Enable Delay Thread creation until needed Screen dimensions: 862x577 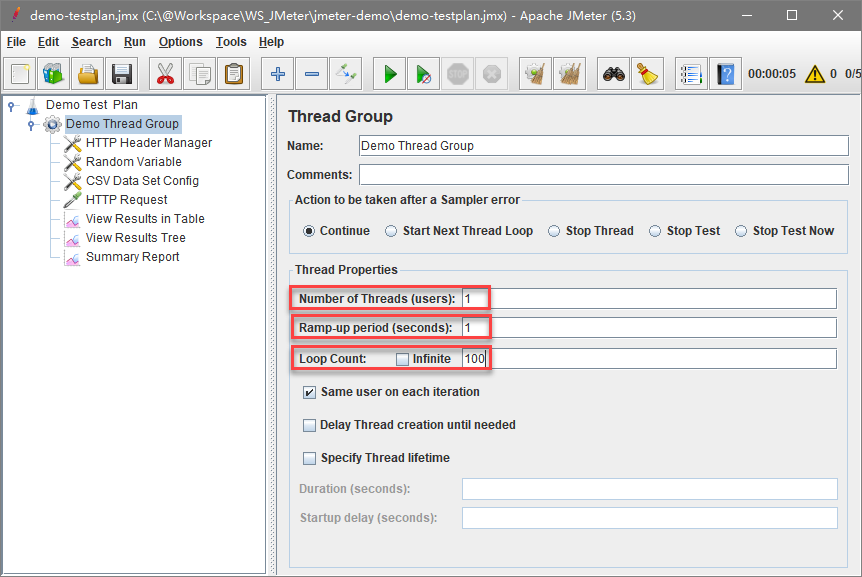[x=310, y=425]
